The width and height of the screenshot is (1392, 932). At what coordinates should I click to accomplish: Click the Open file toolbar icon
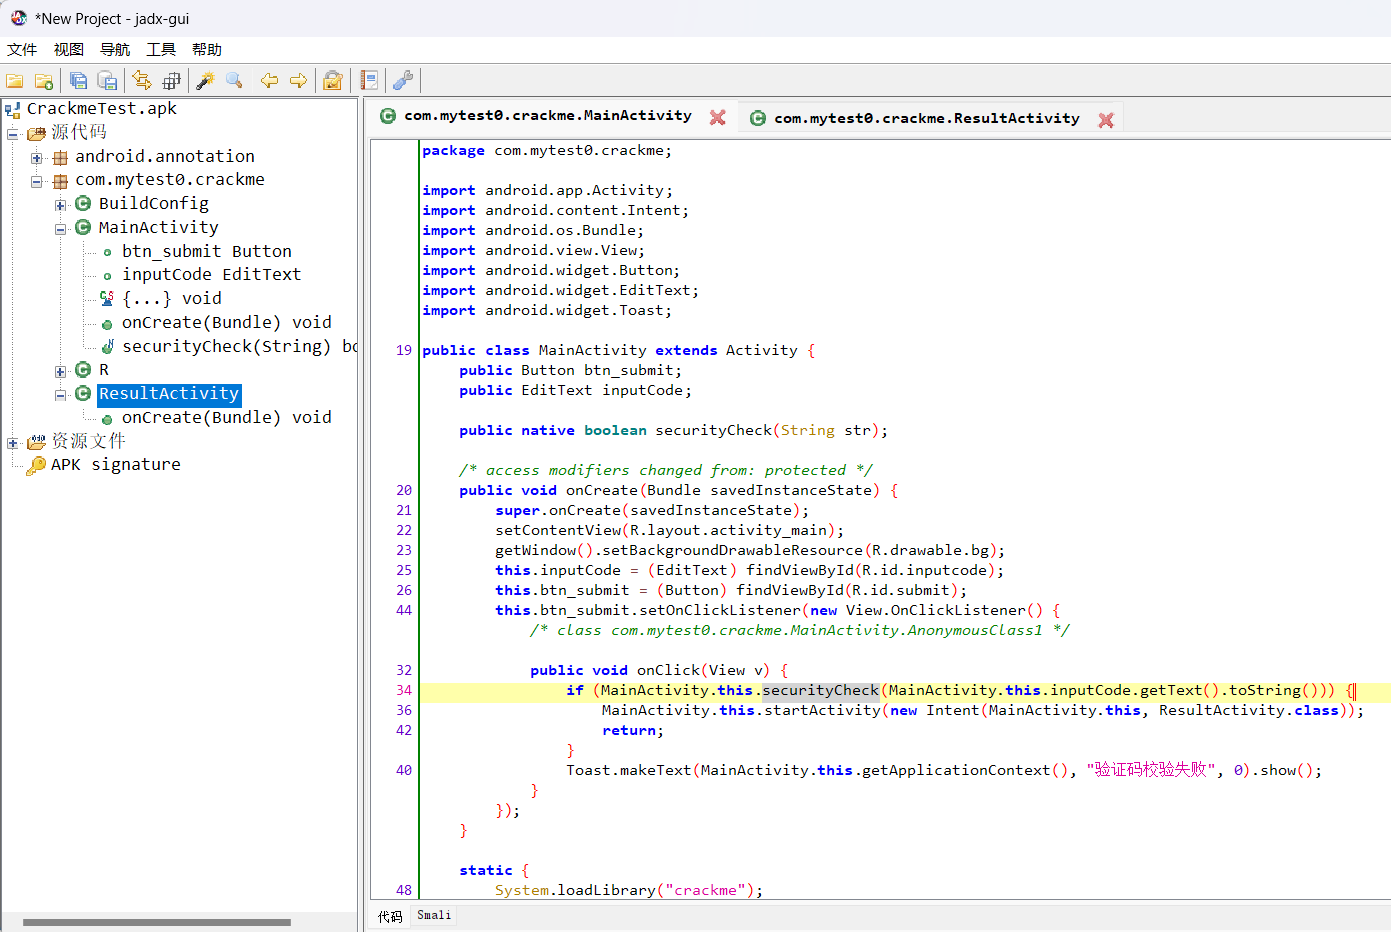[15, 81]
